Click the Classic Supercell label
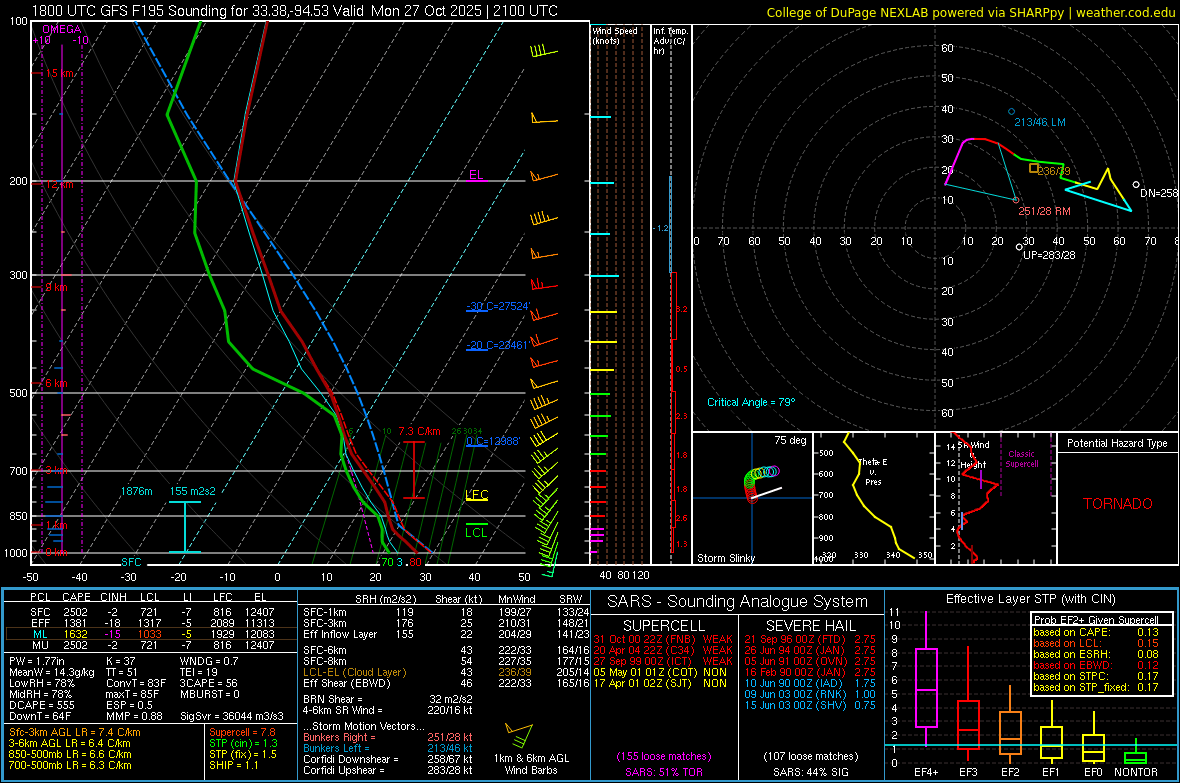 click(1021, 459)
